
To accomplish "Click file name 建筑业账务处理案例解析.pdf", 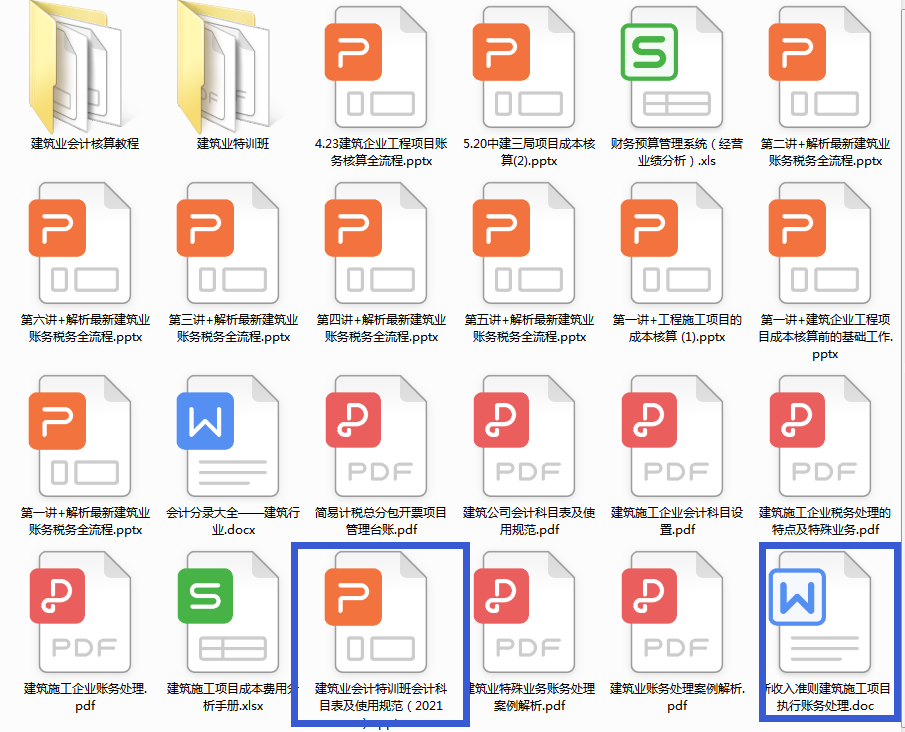I will click(x=676, y=697).
